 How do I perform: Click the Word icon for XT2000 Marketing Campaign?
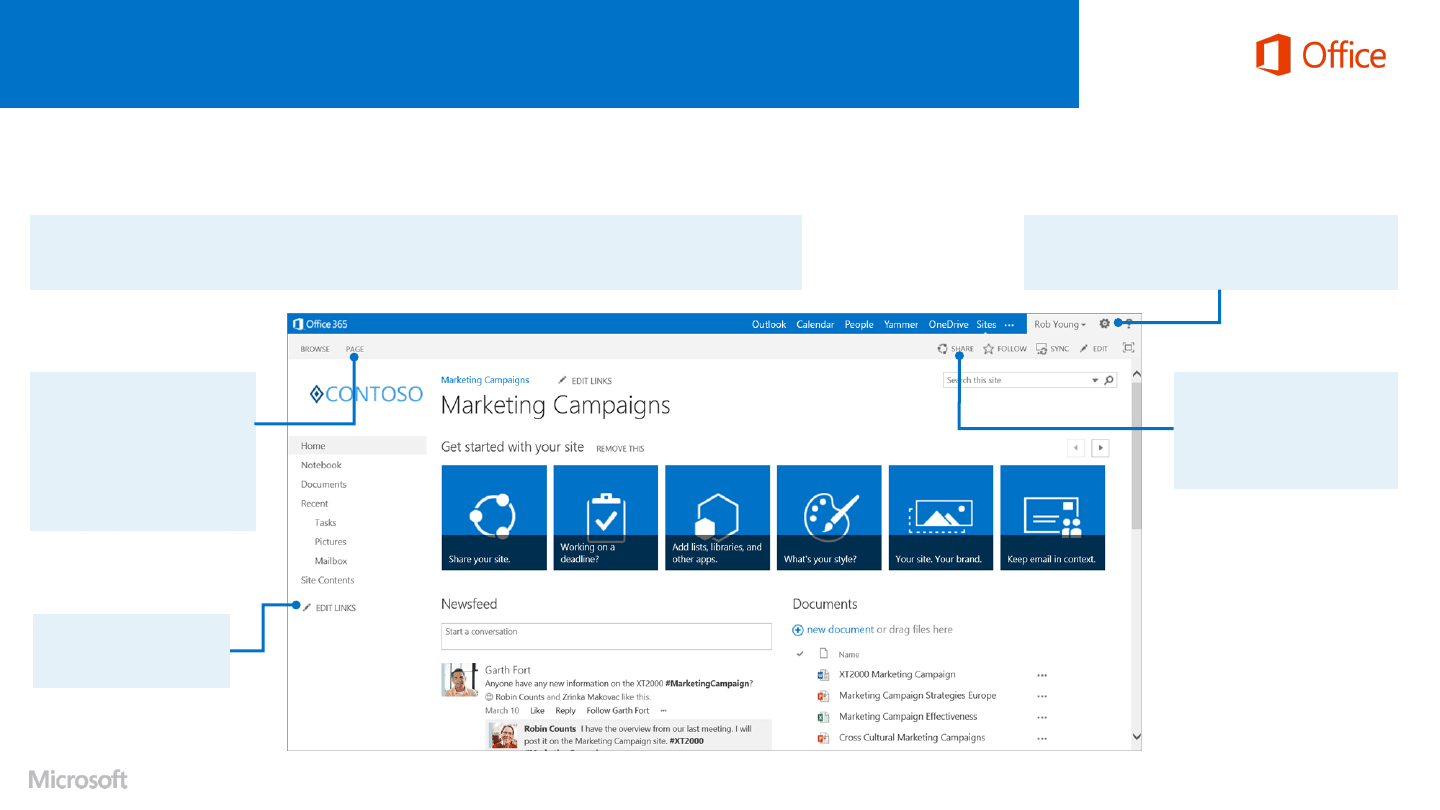pyautogui.click(x=823, y=675)
